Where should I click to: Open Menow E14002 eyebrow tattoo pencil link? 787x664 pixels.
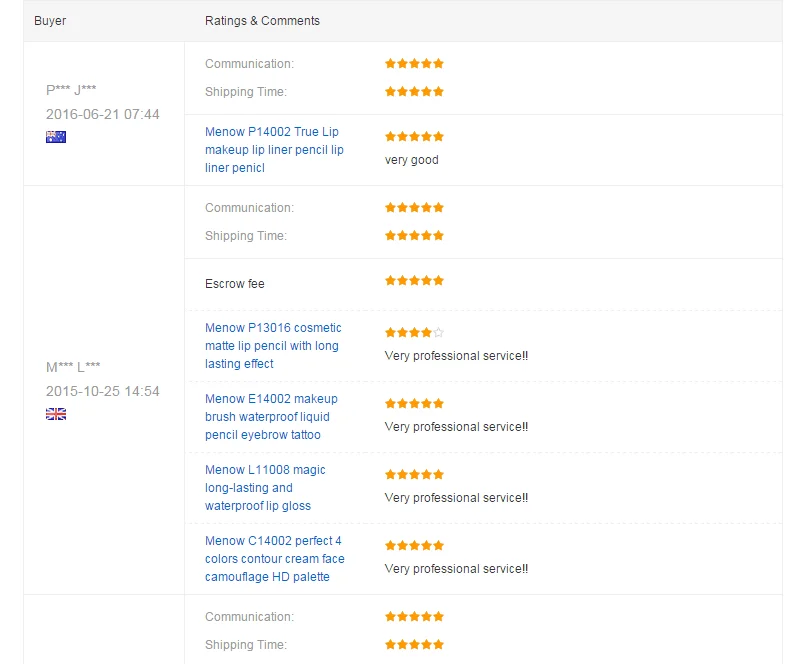point(271,417)
